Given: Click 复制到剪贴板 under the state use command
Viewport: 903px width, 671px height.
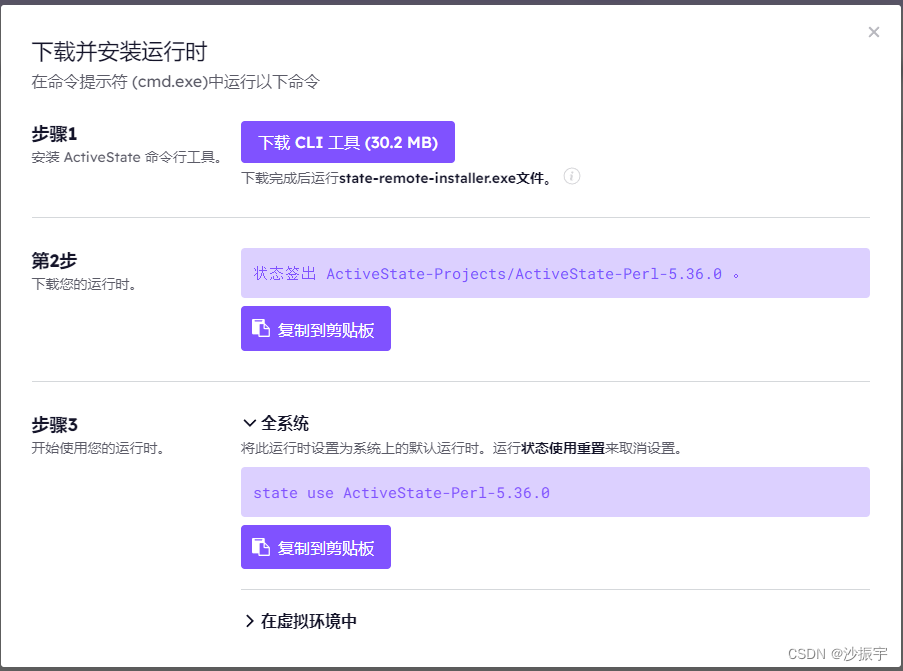Looking at the screenshot, I should (x=316, y=547).
